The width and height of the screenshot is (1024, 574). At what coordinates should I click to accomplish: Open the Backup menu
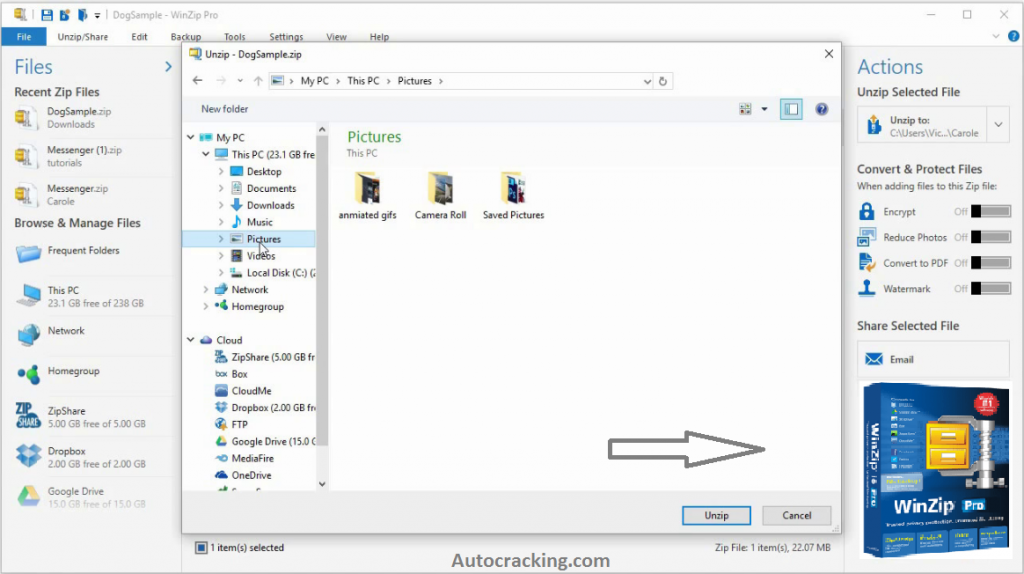(186, 37)
